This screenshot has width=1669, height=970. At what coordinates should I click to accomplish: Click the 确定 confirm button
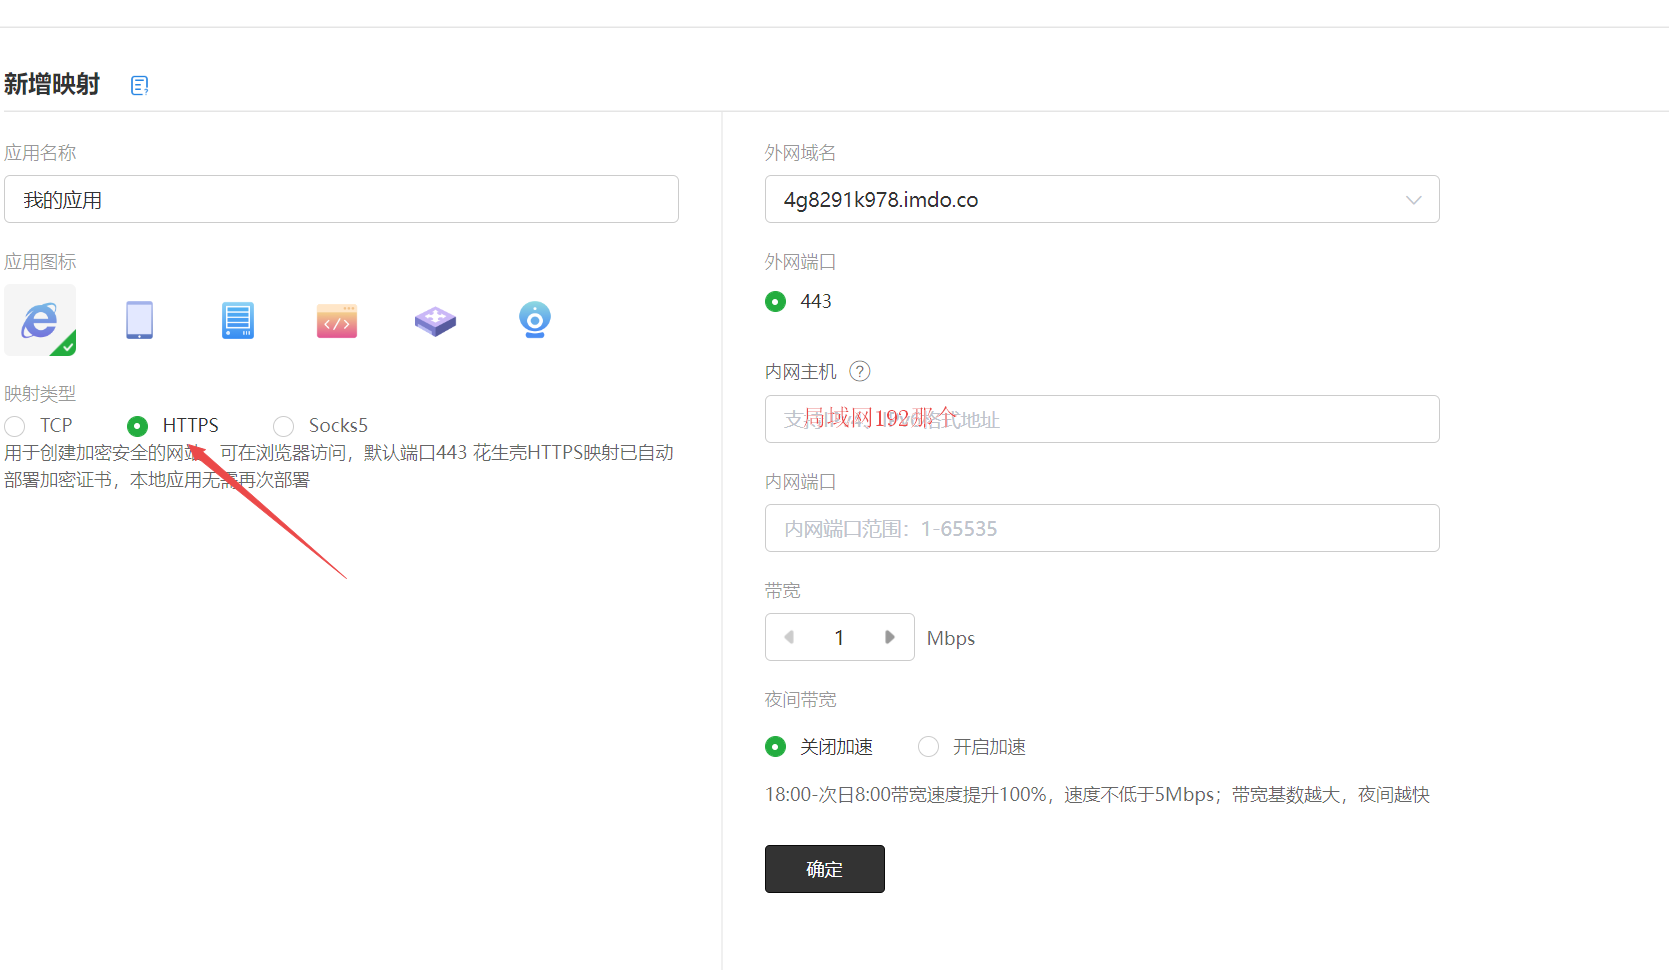click(825, 869)
